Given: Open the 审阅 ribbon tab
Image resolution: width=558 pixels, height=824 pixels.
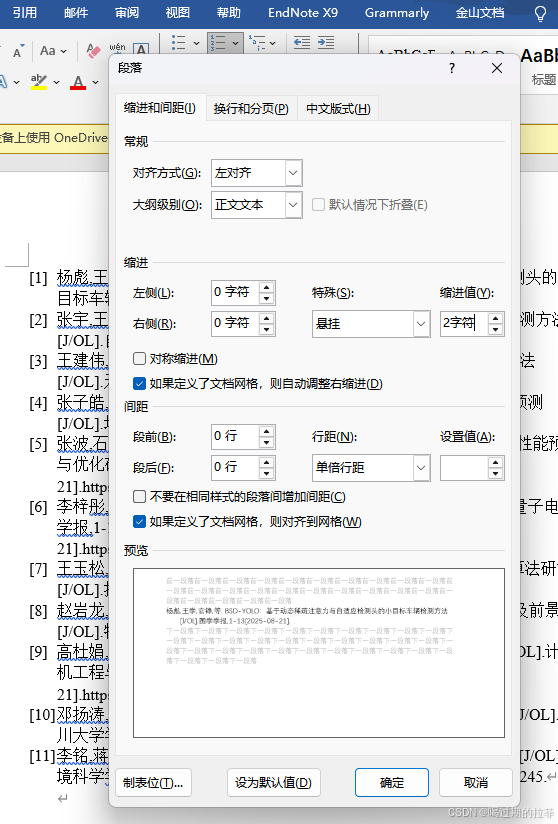Looking at the screenshot, I should pyautogui.click(x=127, y=13).
